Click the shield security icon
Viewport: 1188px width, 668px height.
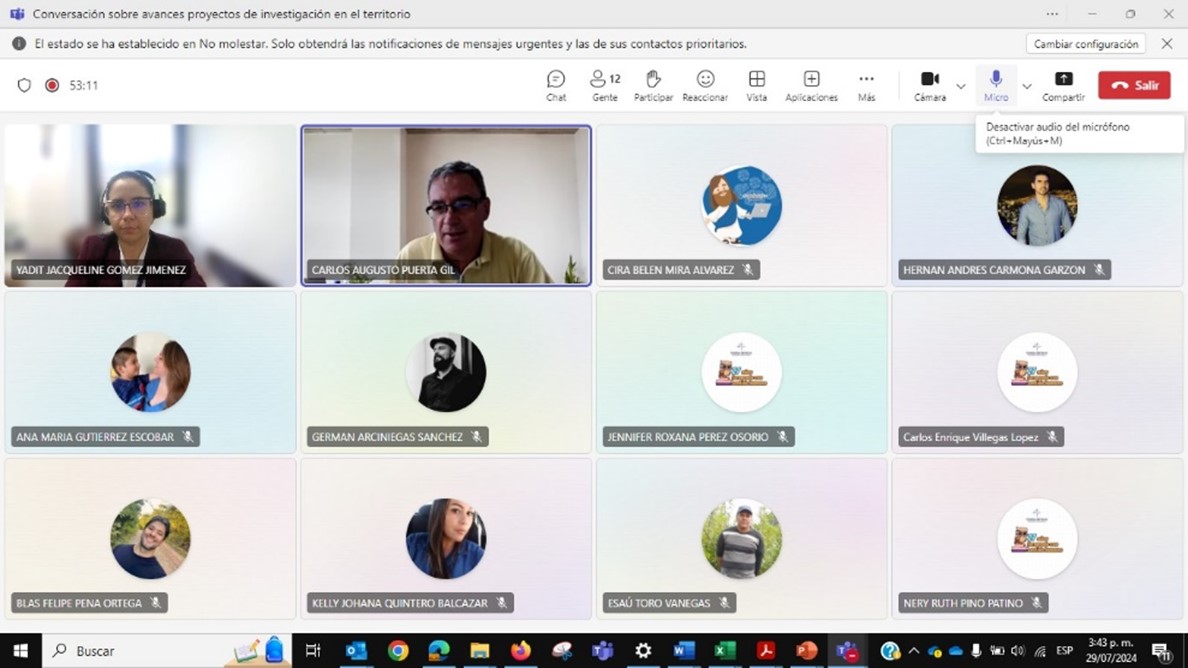(x=25, y=86)
